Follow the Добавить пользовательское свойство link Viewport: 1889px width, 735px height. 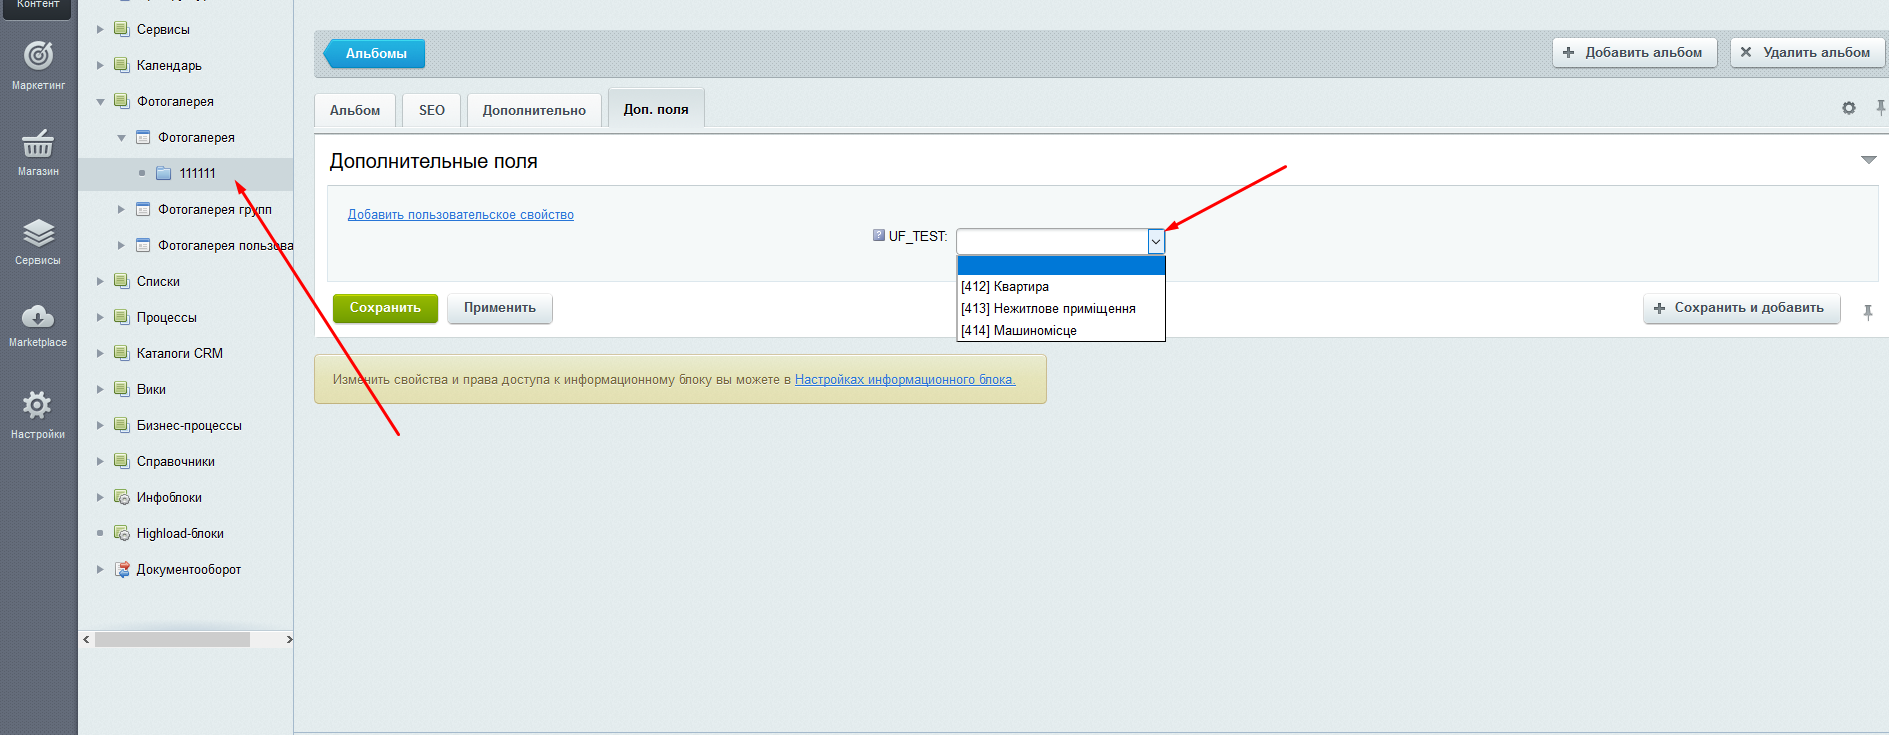click(x=460, y=215)
